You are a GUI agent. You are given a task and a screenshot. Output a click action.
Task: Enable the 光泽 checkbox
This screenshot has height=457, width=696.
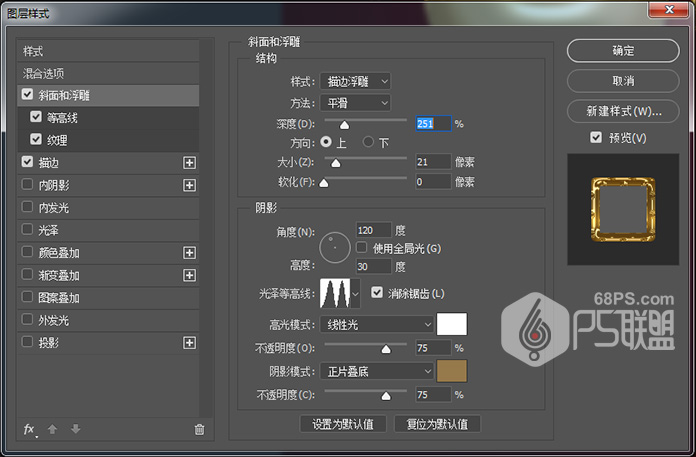point(27,229)
